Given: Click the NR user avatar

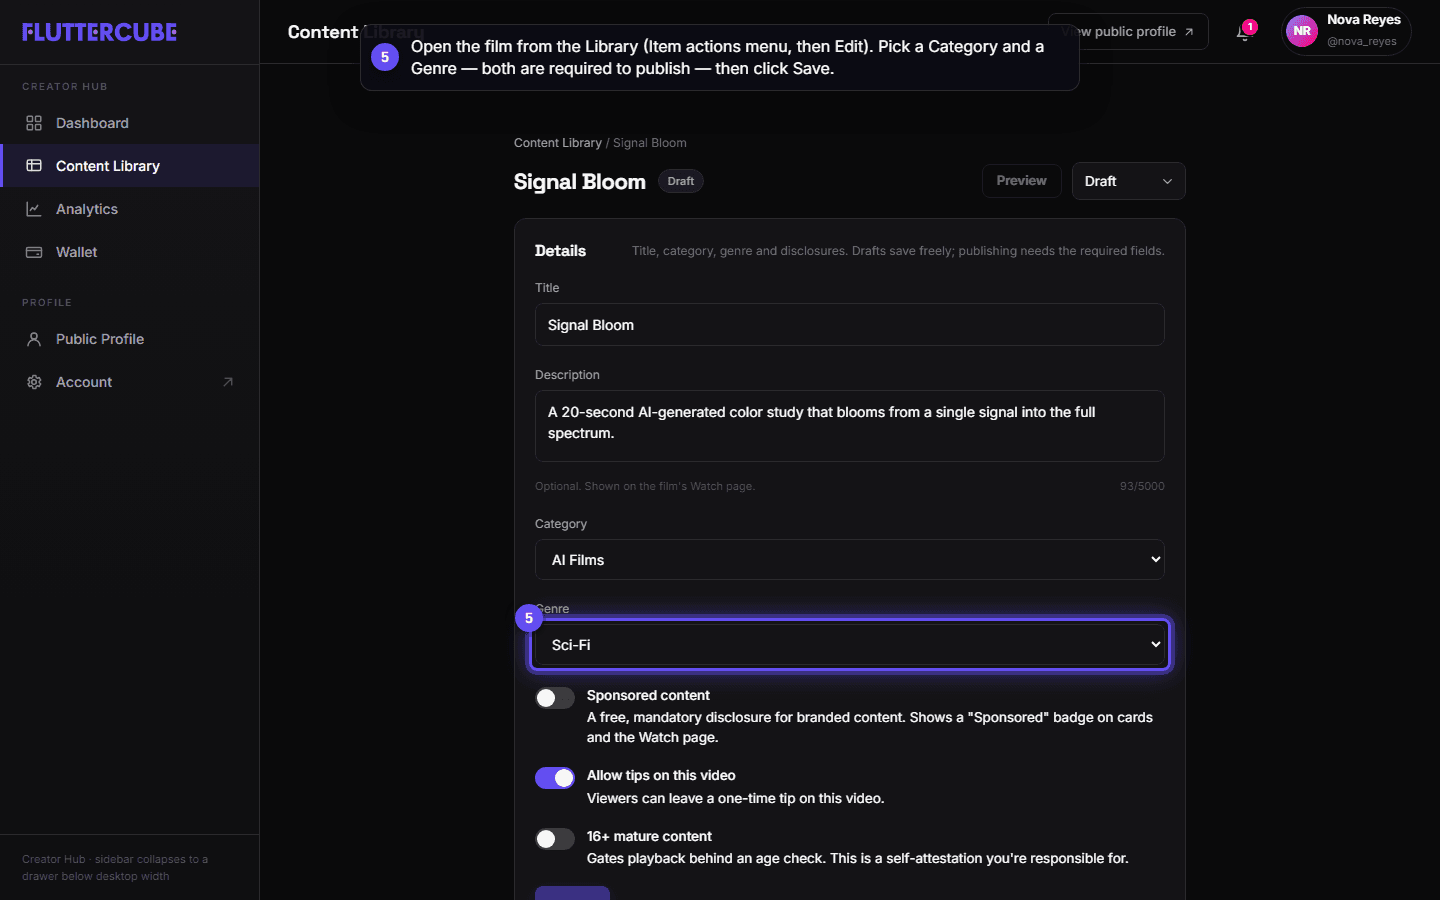Looking at the screenshot, I should 1301,31.
